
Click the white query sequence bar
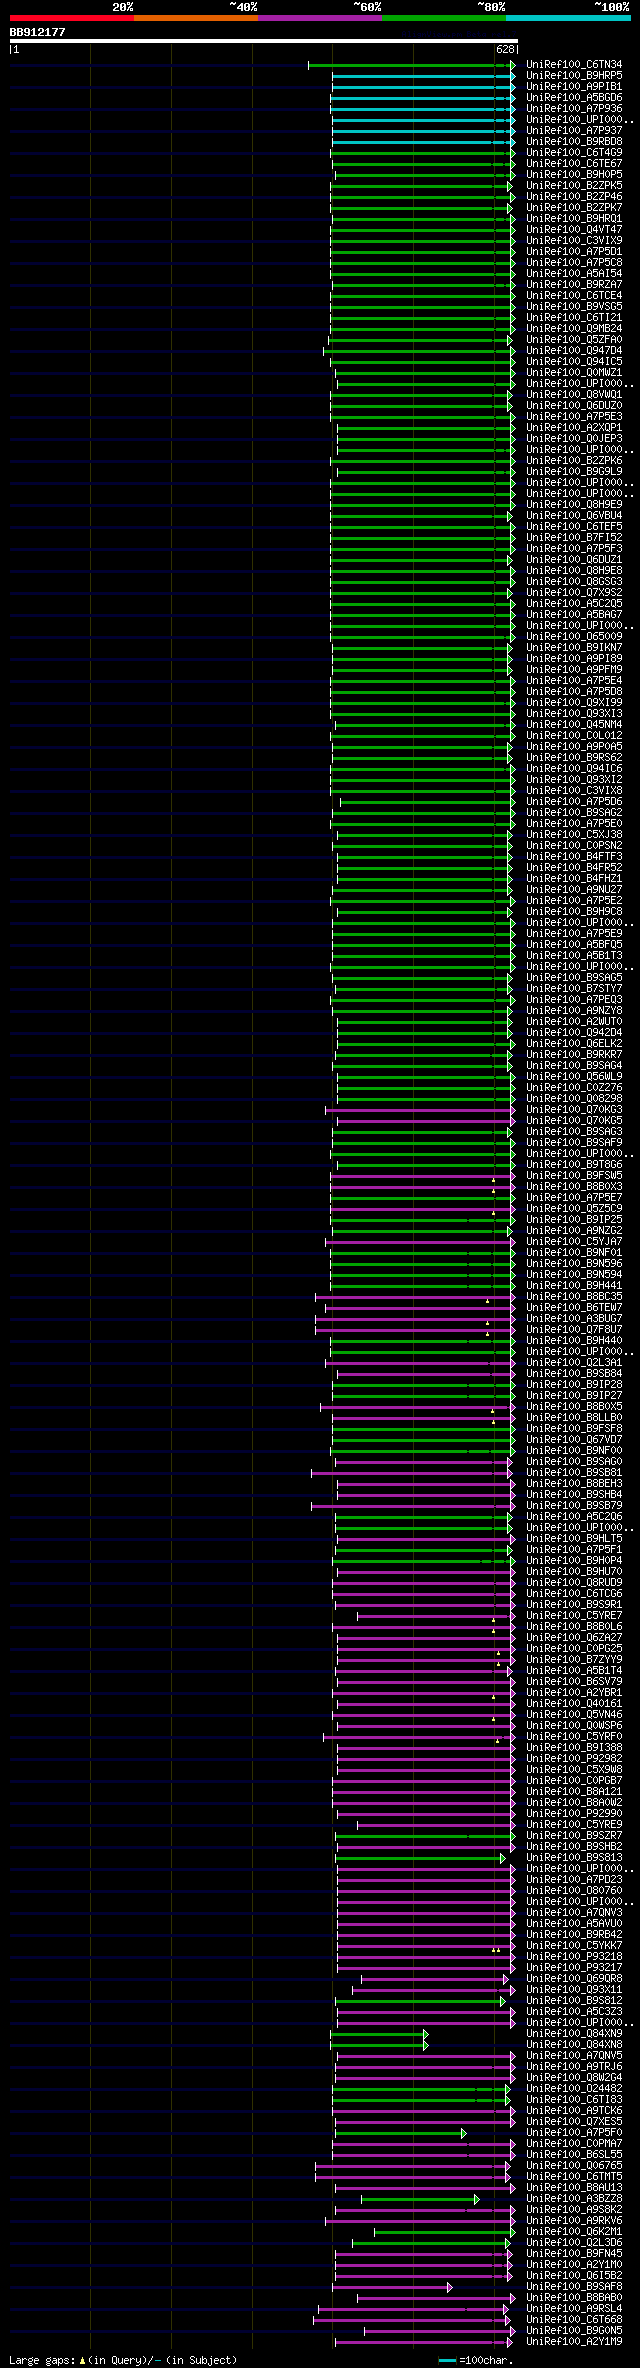tap(263, 41)
